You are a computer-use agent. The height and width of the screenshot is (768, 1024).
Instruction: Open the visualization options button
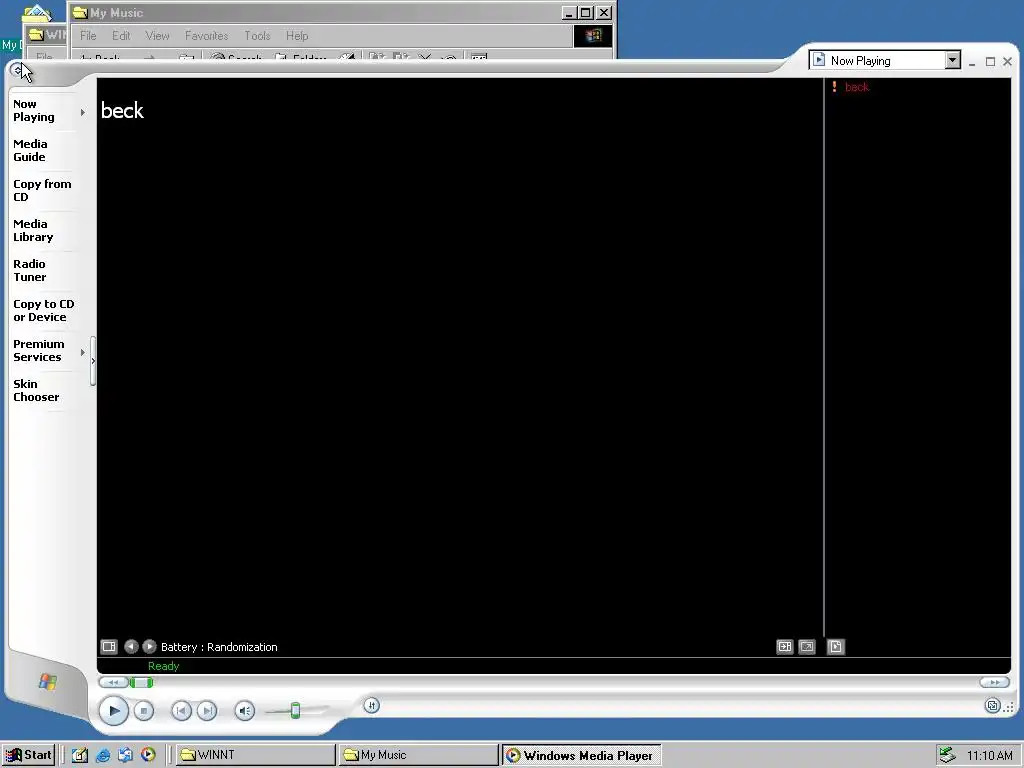[109, 647]
